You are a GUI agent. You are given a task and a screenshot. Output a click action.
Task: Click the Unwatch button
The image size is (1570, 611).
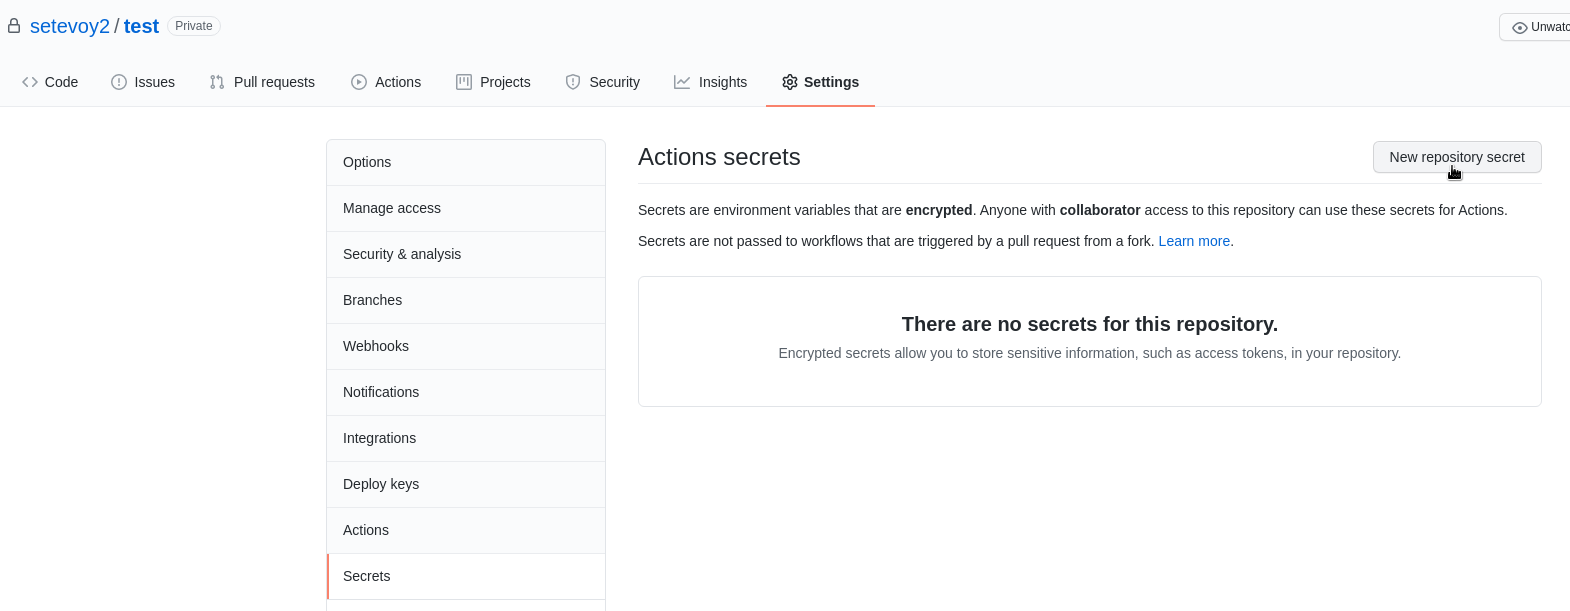click(x=1535, y=27)
